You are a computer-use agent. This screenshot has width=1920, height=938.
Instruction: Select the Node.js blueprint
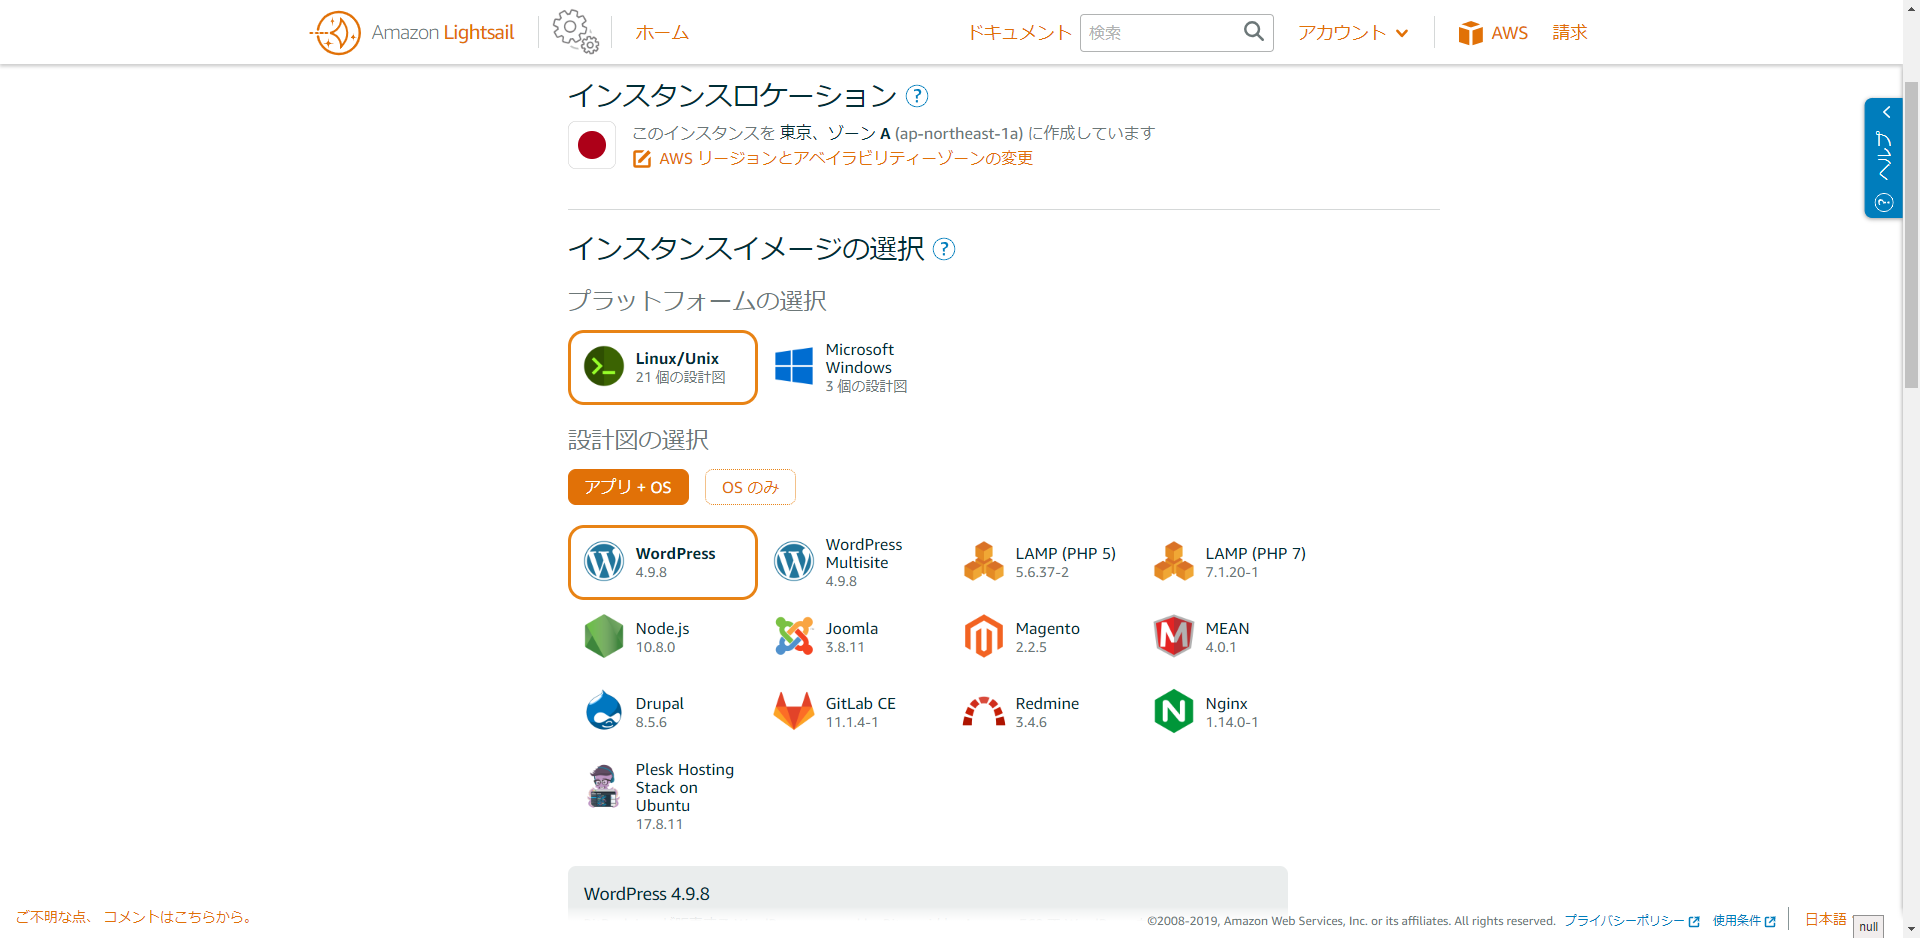point(663,637)
